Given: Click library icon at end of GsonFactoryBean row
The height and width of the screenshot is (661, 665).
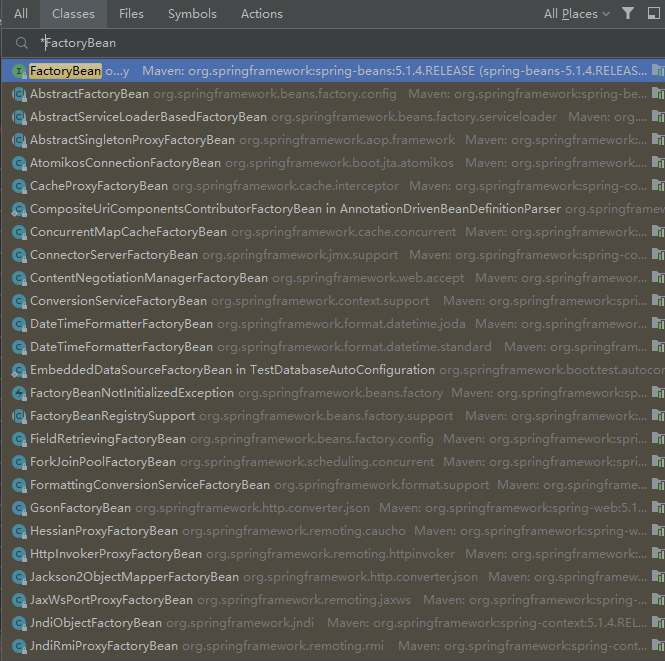Looking at the screenshot, I should pos(658,508).
